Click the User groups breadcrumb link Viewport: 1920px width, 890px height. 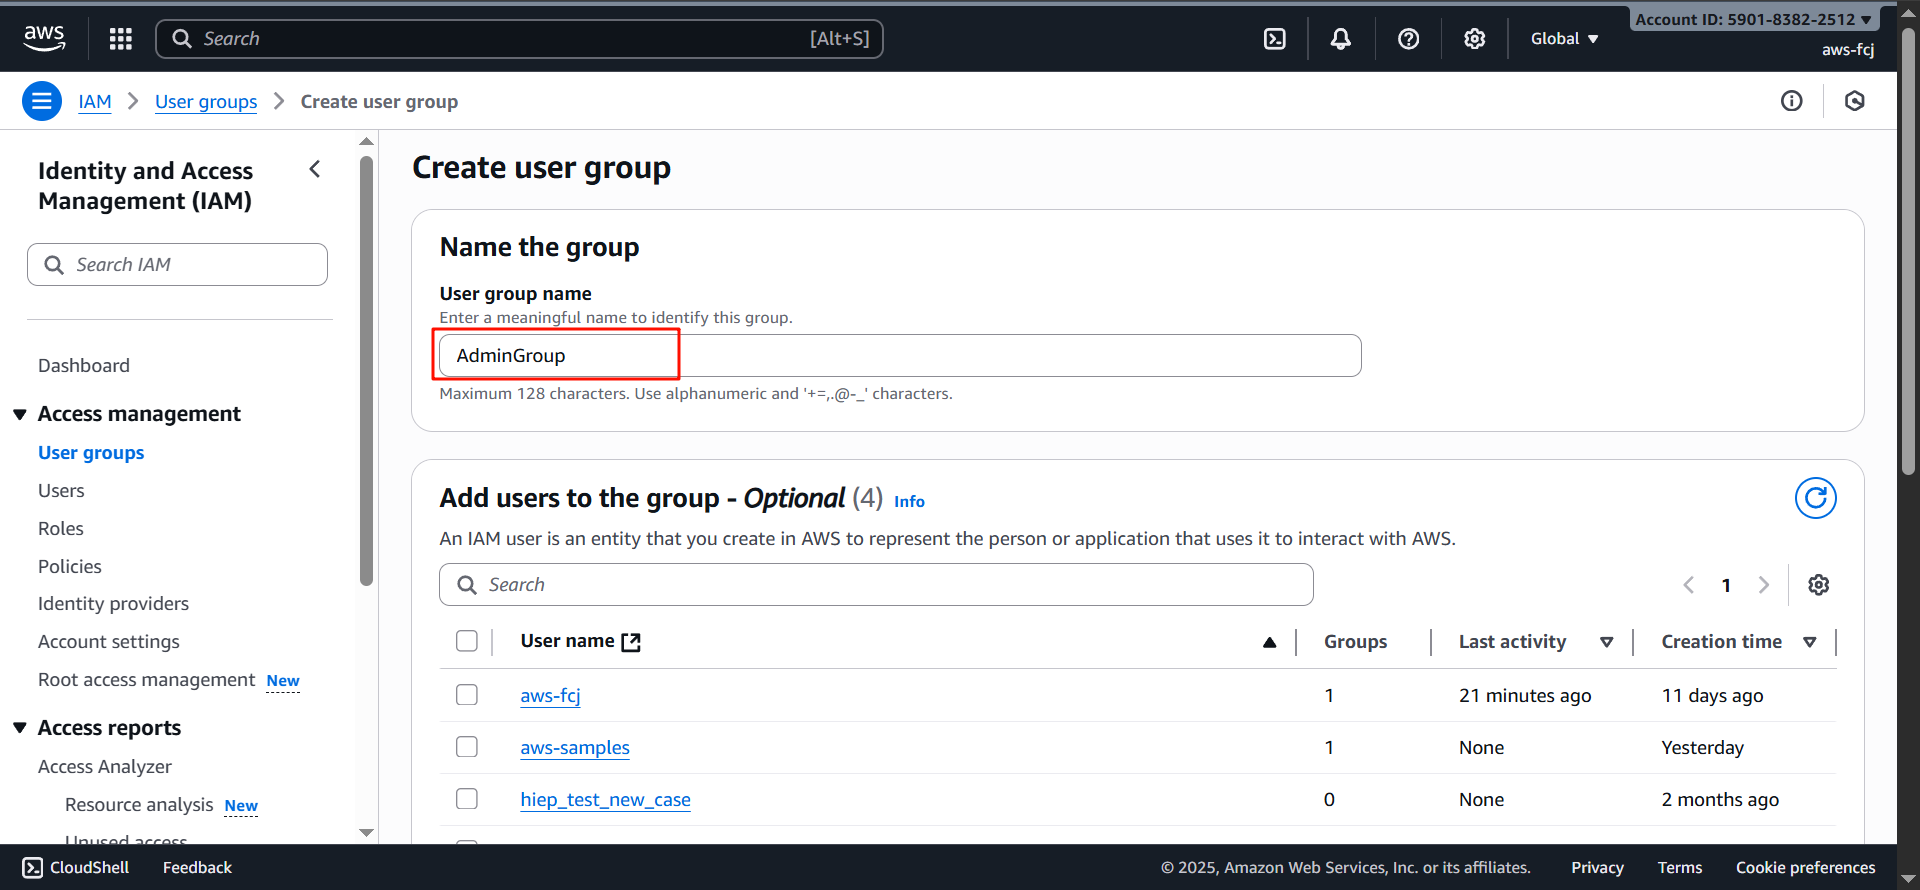[206, 102]
